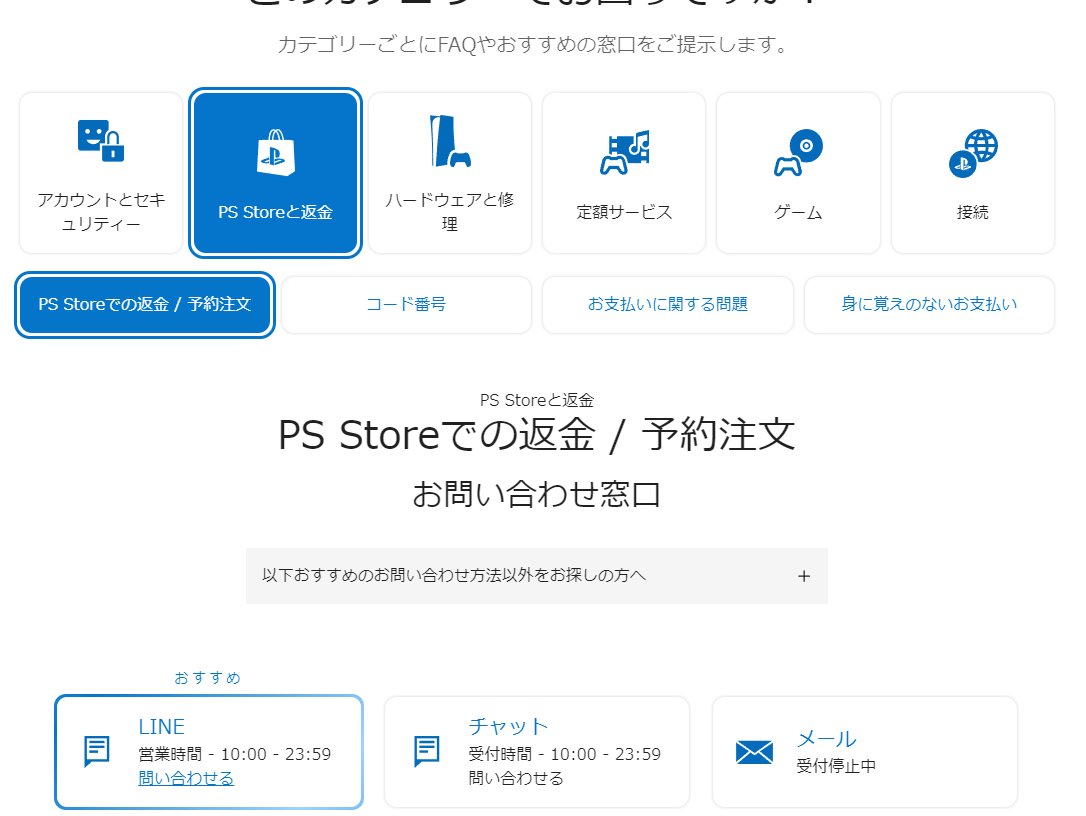Open the 接続 category card

point(972,173)
